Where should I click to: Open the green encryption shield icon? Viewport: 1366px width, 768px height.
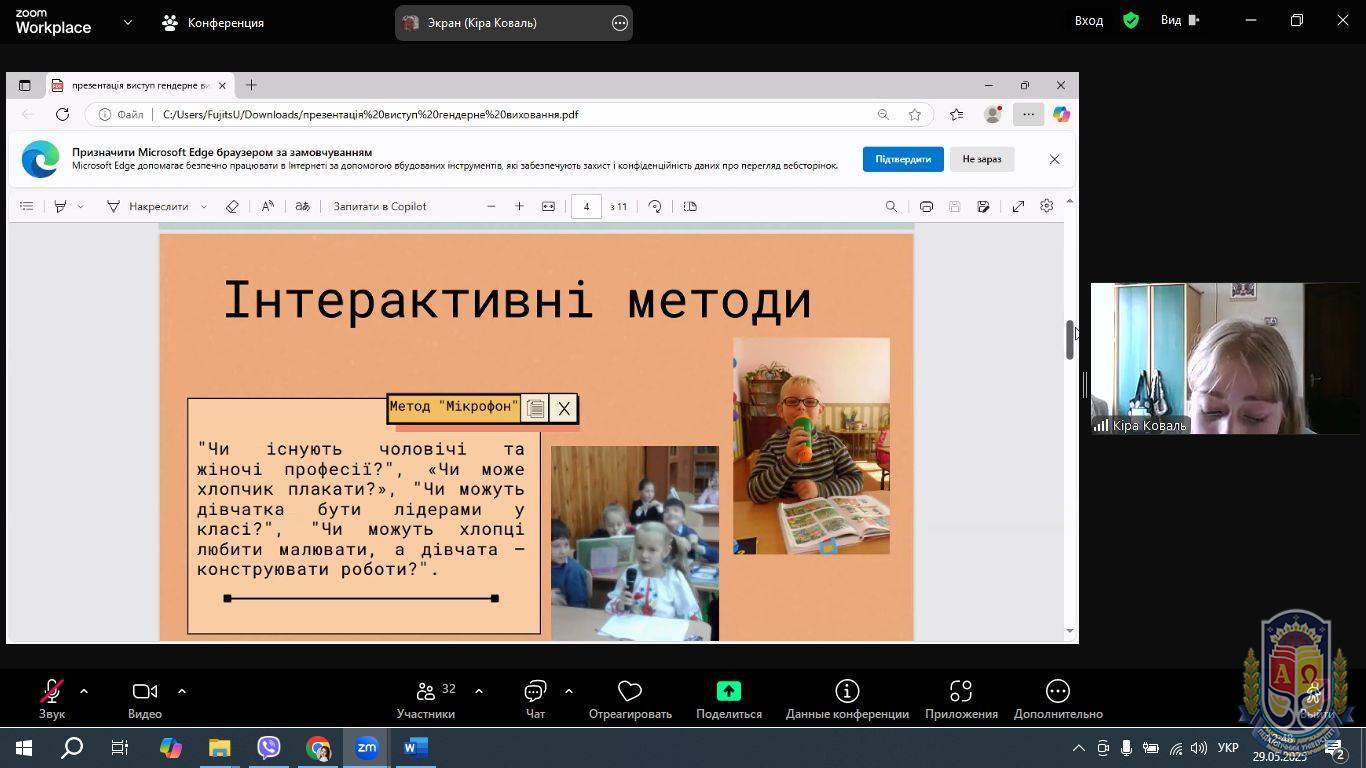[1131, 20]
